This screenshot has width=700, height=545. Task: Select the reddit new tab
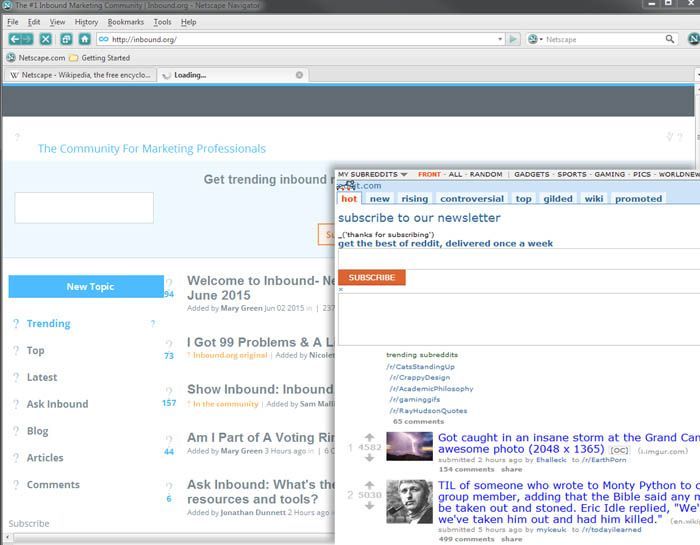pos(379,199)
